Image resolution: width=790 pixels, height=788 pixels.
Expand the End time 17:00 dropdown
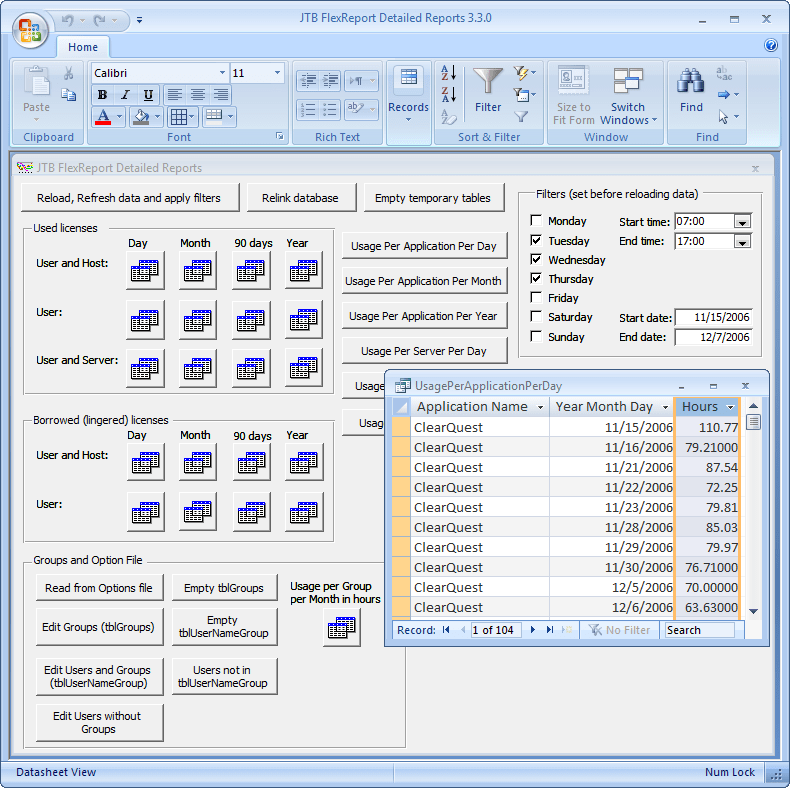[742, 242]
